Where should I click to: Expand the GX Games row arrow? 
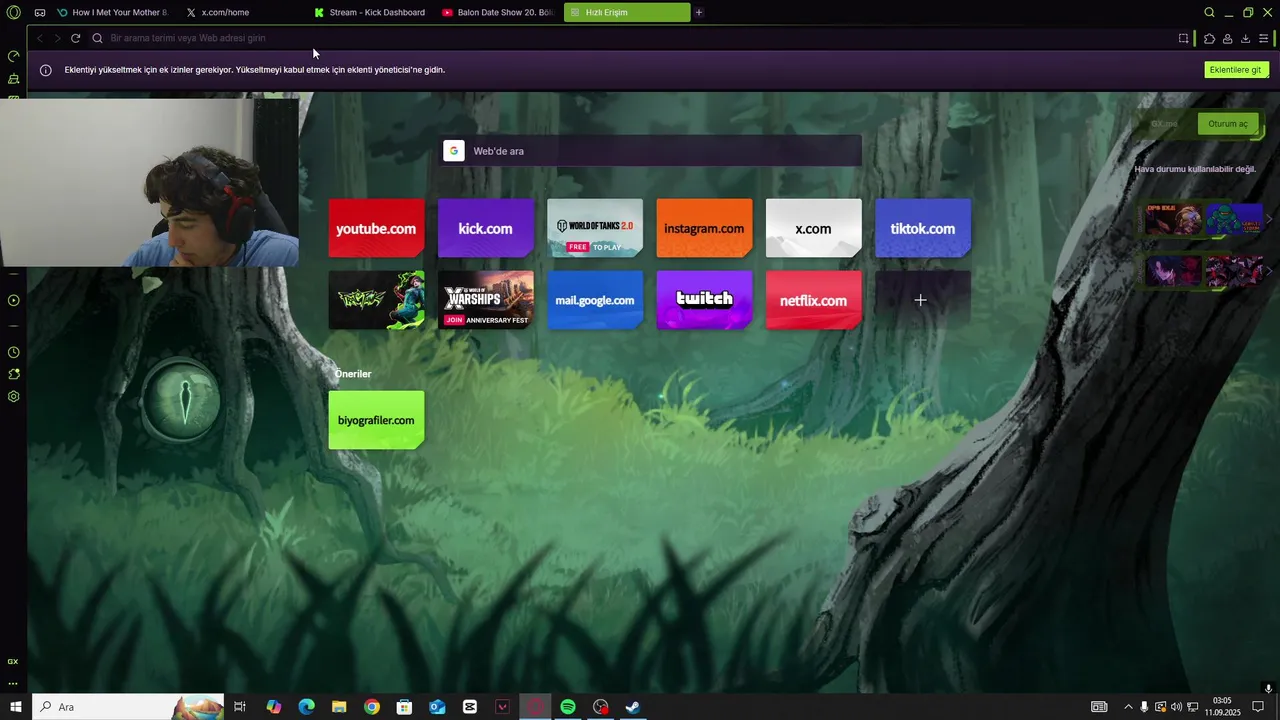tap(1269, 219)
